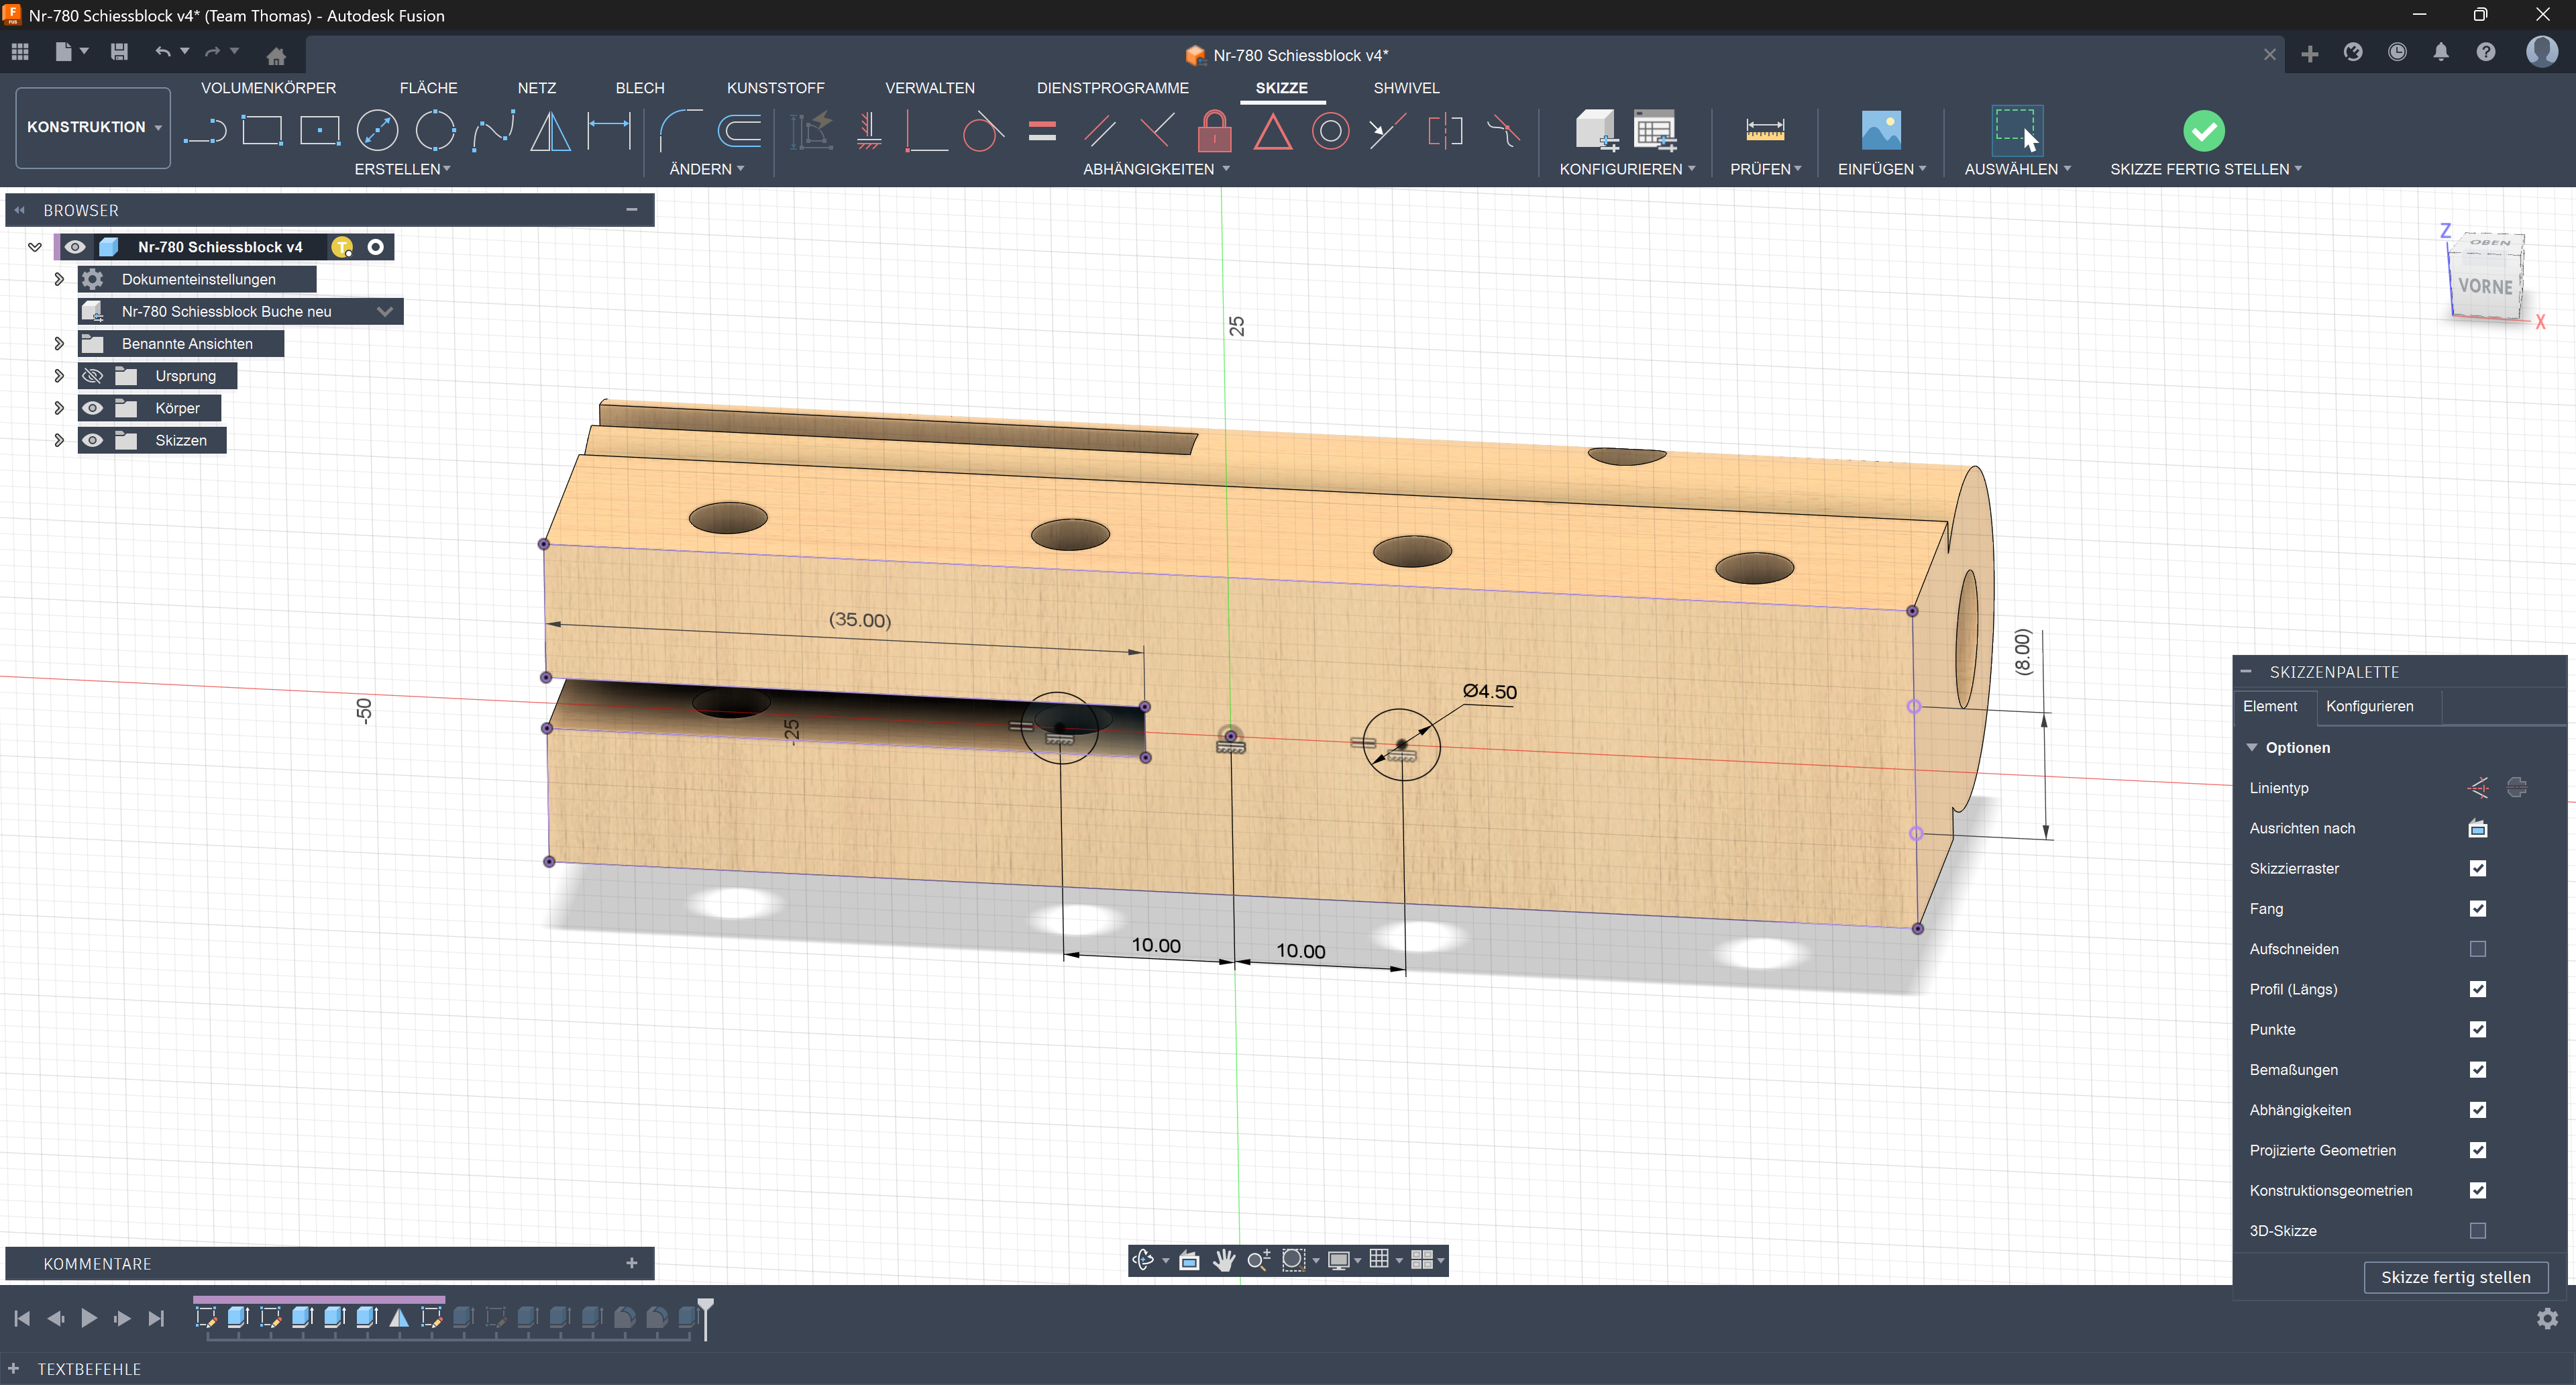This screenshot has height=1385, width=2576.
Task: Enable the Aufschneiden checkbox
Action: [x=2477, y=949]
